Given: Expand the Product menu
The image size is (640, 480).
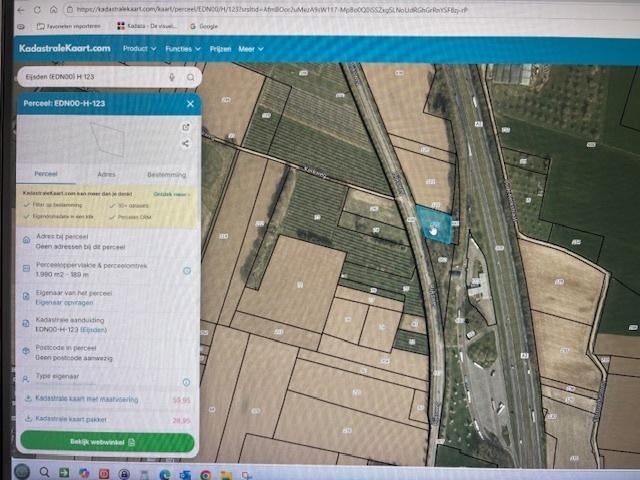Looking at the screenshot, I should pyautogui.click(x=140, y=49).
